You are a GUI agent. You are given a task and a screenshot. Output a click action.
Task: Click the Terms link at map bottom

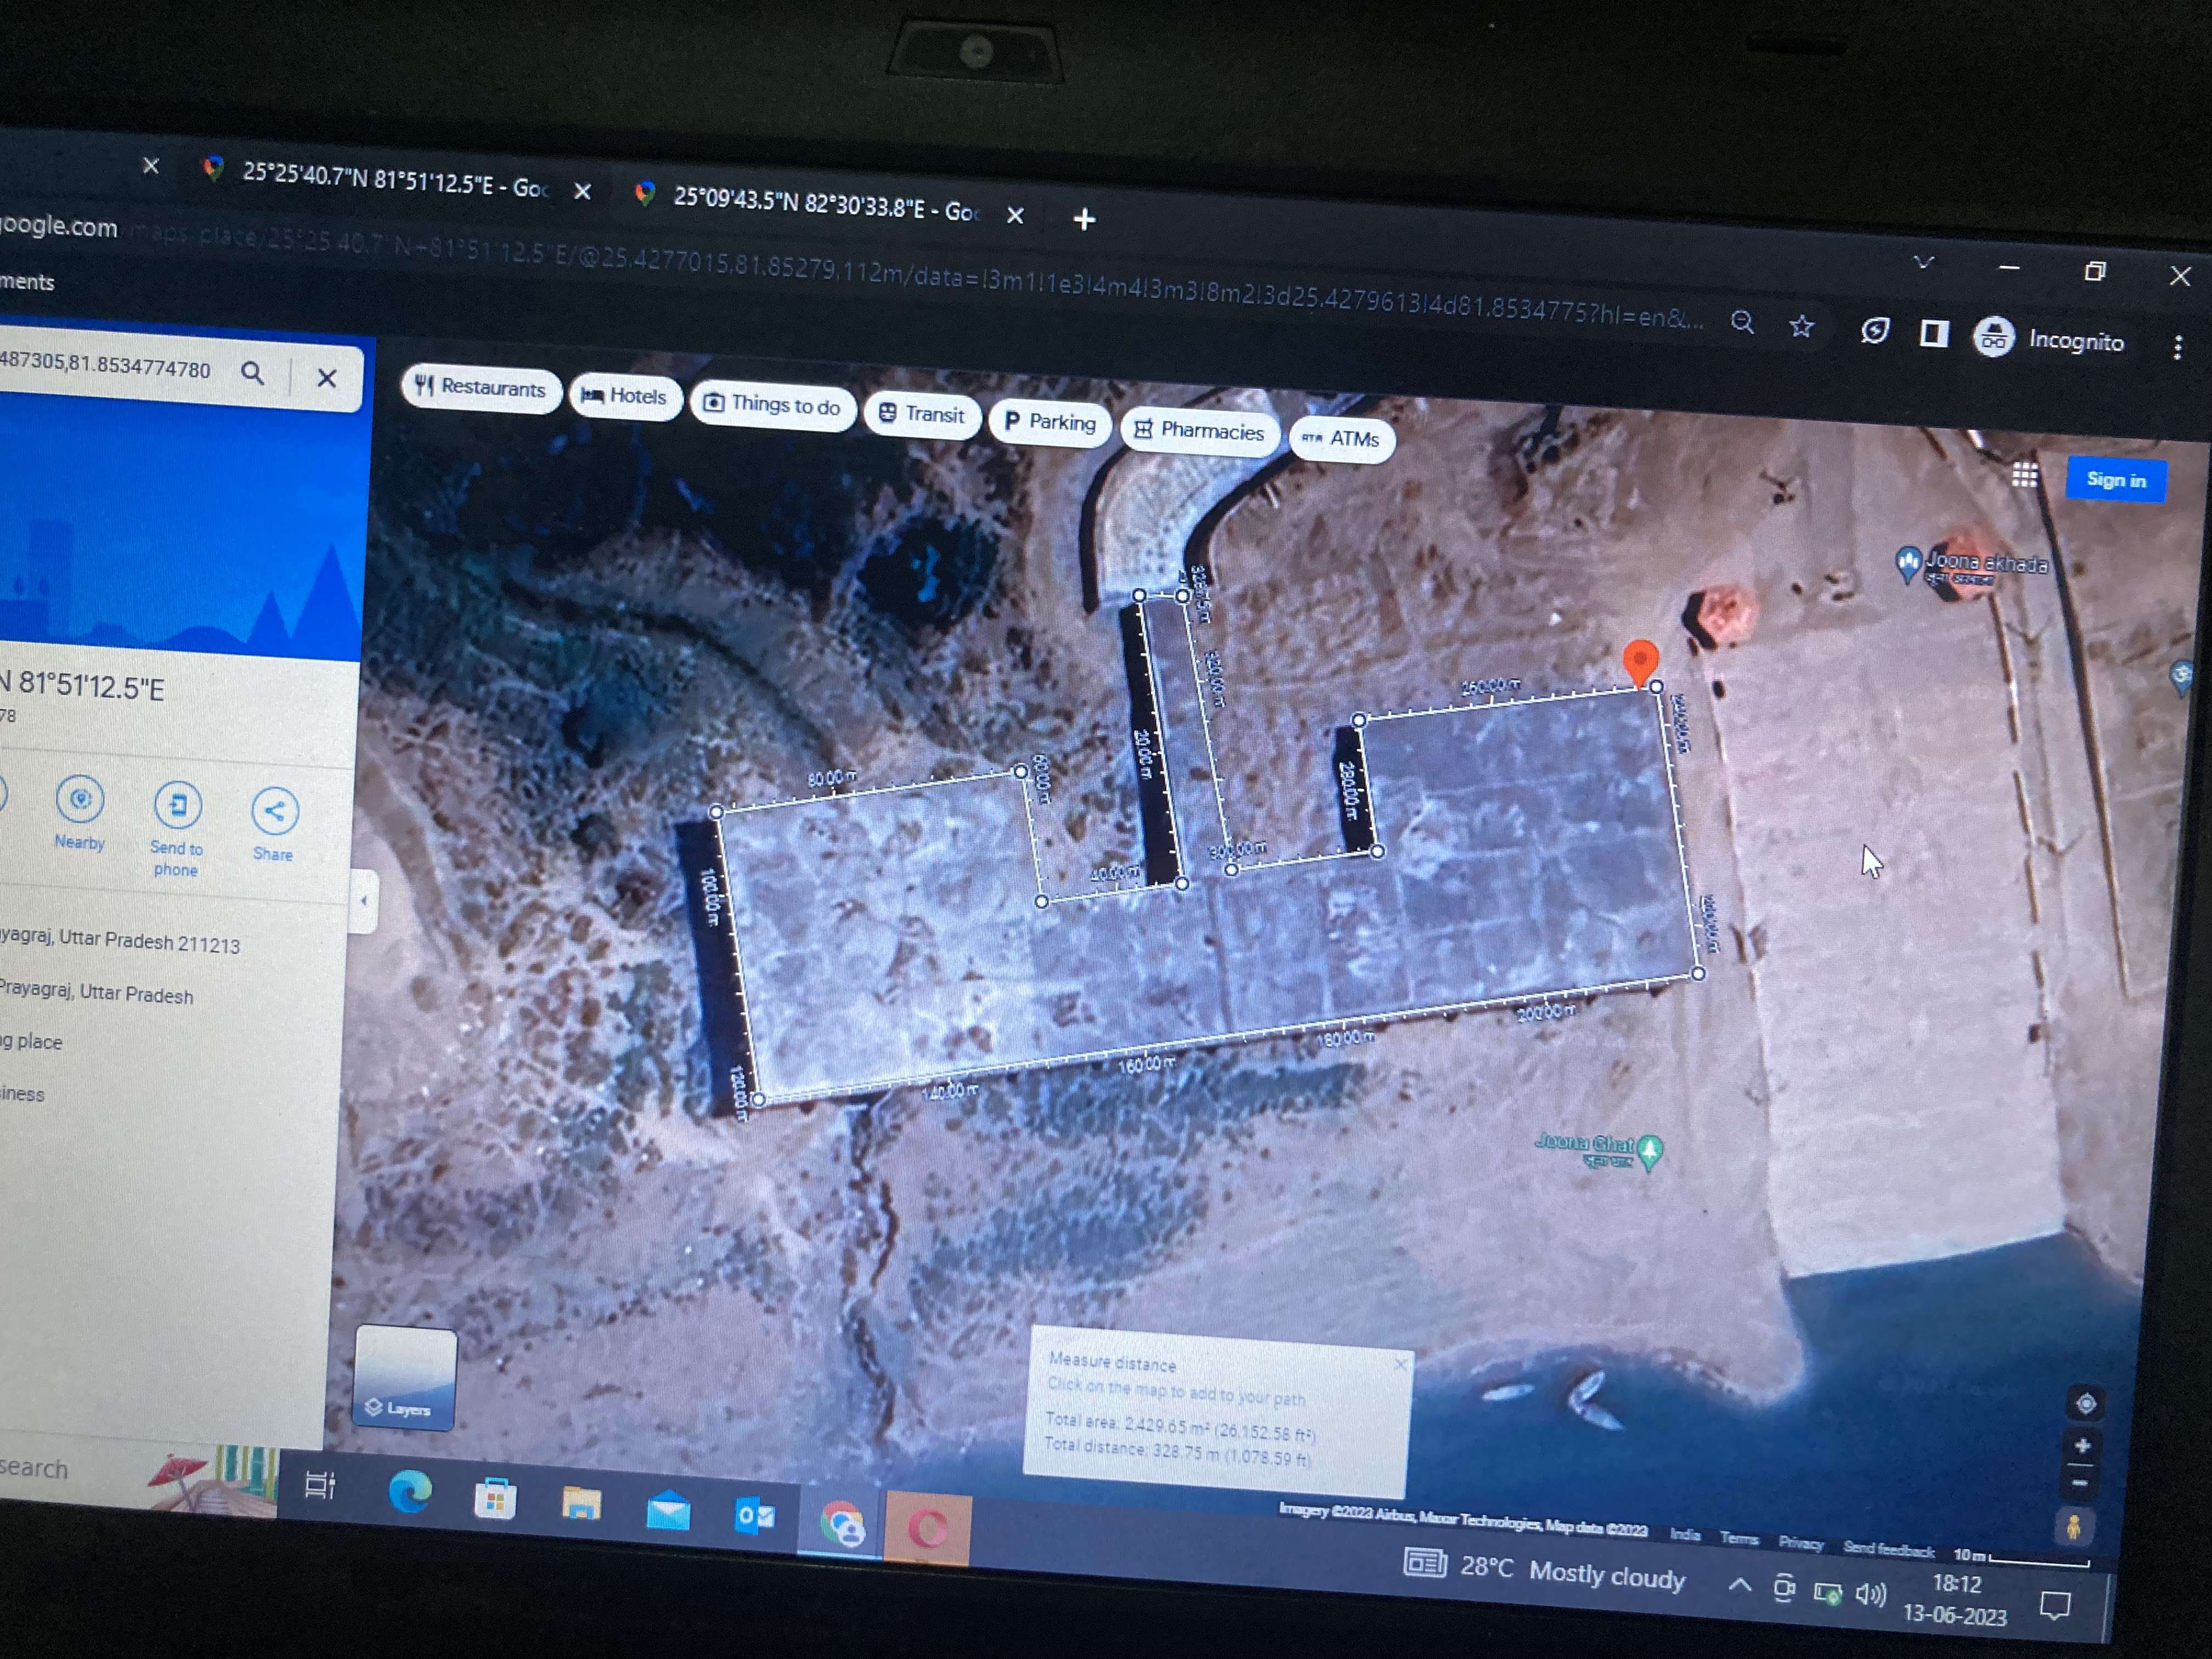pyautogui.click(x=1739, y=1539)
